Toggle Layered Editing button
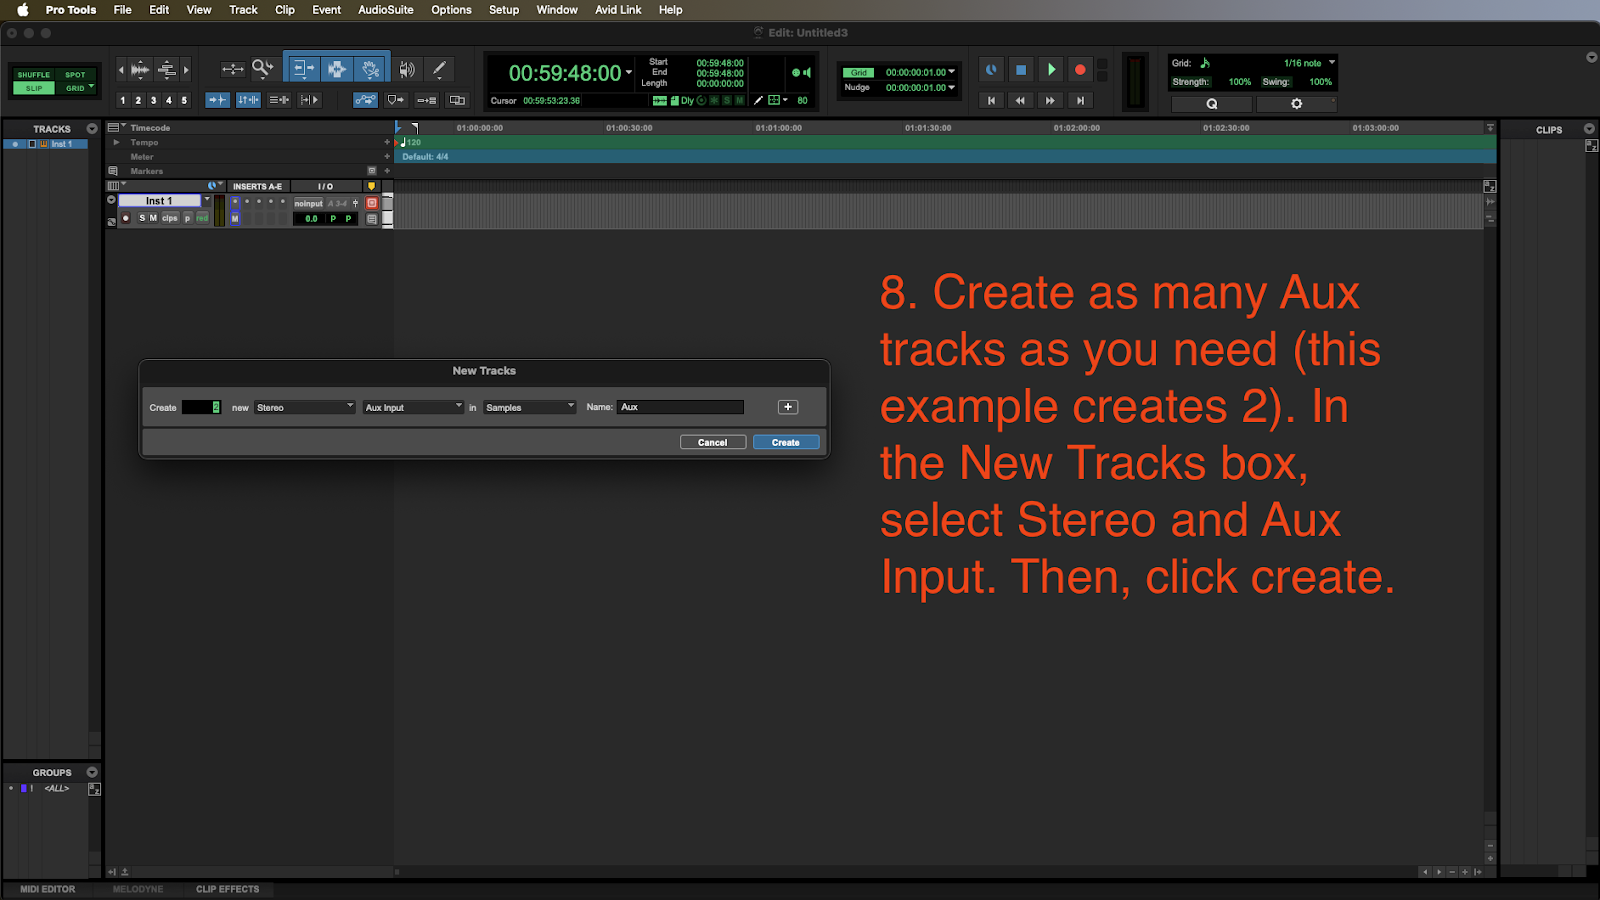The height and width of the screenshot is (900, 1600). point(457,100)
